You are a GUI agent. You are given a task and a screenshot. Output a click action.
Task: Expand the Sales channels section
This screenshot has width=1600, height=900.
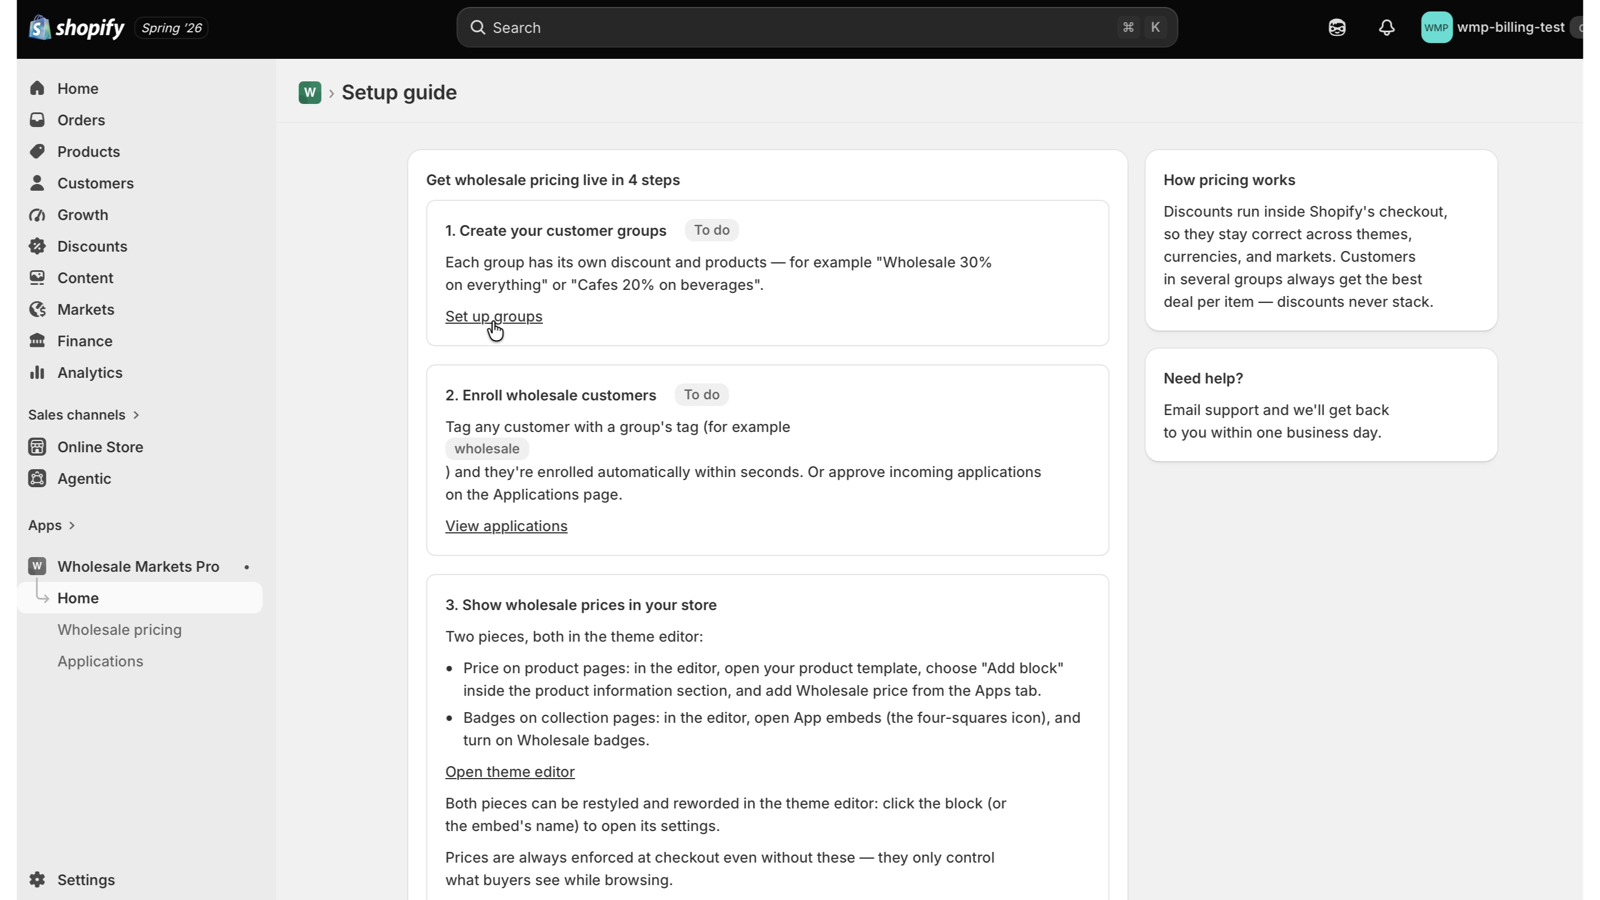[x=84, y=415]
